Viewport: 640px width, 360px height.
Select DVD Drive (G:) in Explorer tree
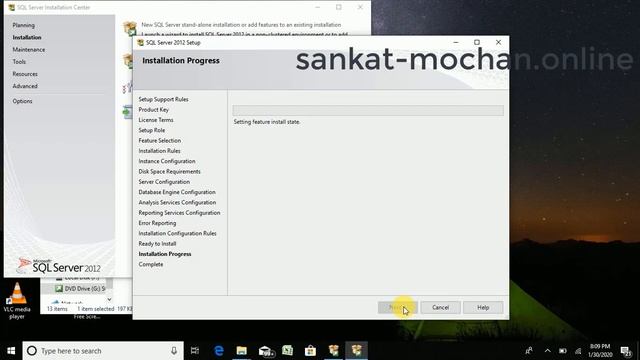[80, 289]
